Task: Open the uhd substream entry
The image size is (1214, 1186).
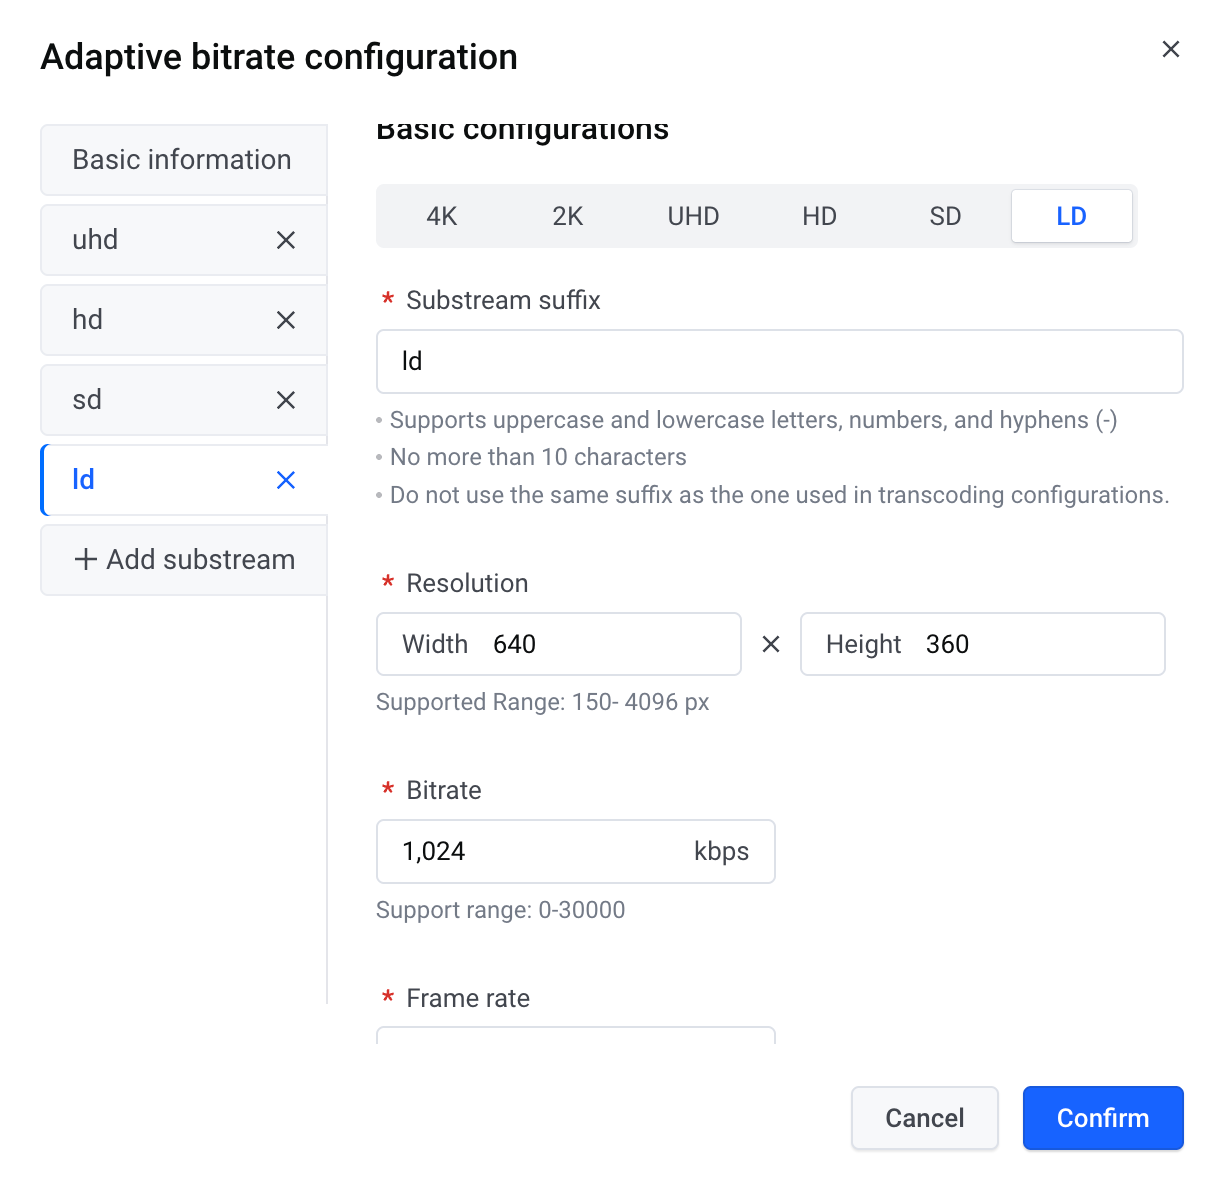Action: pyautogui.click(x=184, y=240)
